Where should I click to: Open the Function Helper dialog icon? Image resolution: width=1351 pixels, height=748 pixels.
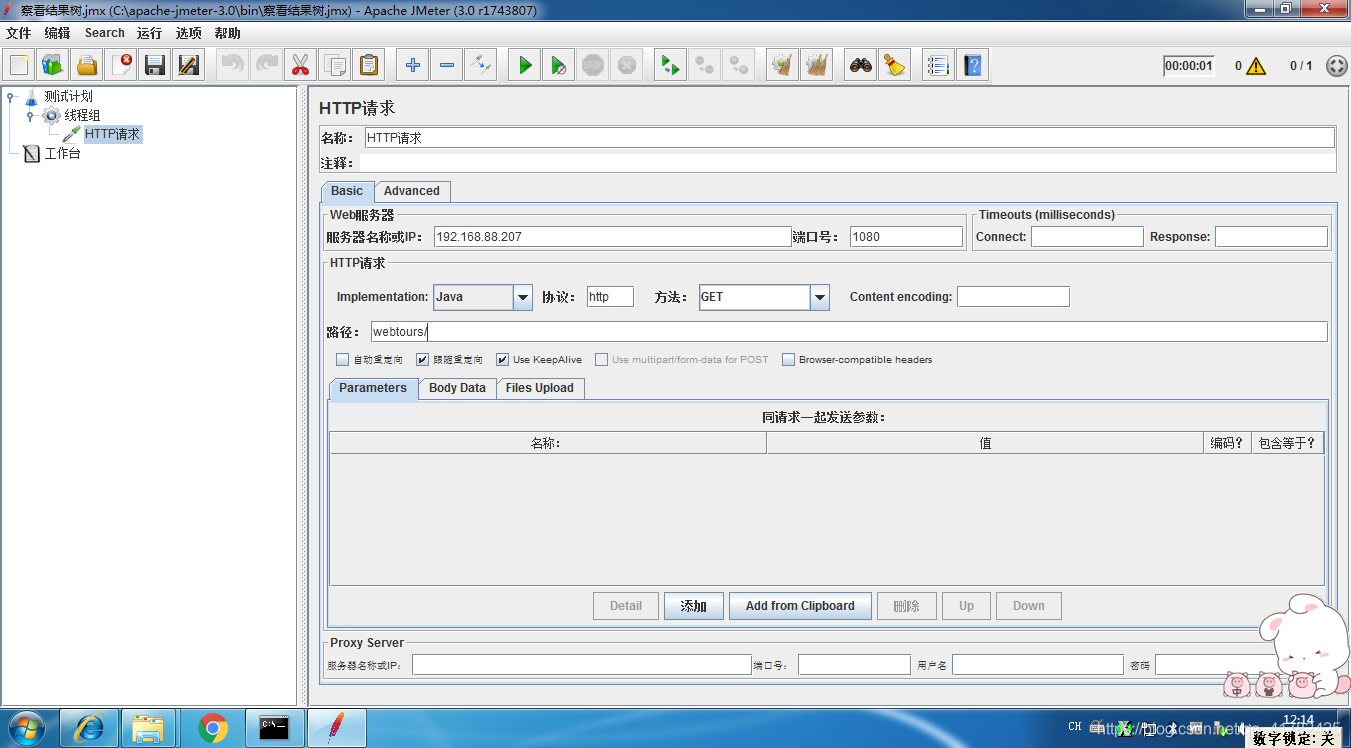(x=939, y=66)
